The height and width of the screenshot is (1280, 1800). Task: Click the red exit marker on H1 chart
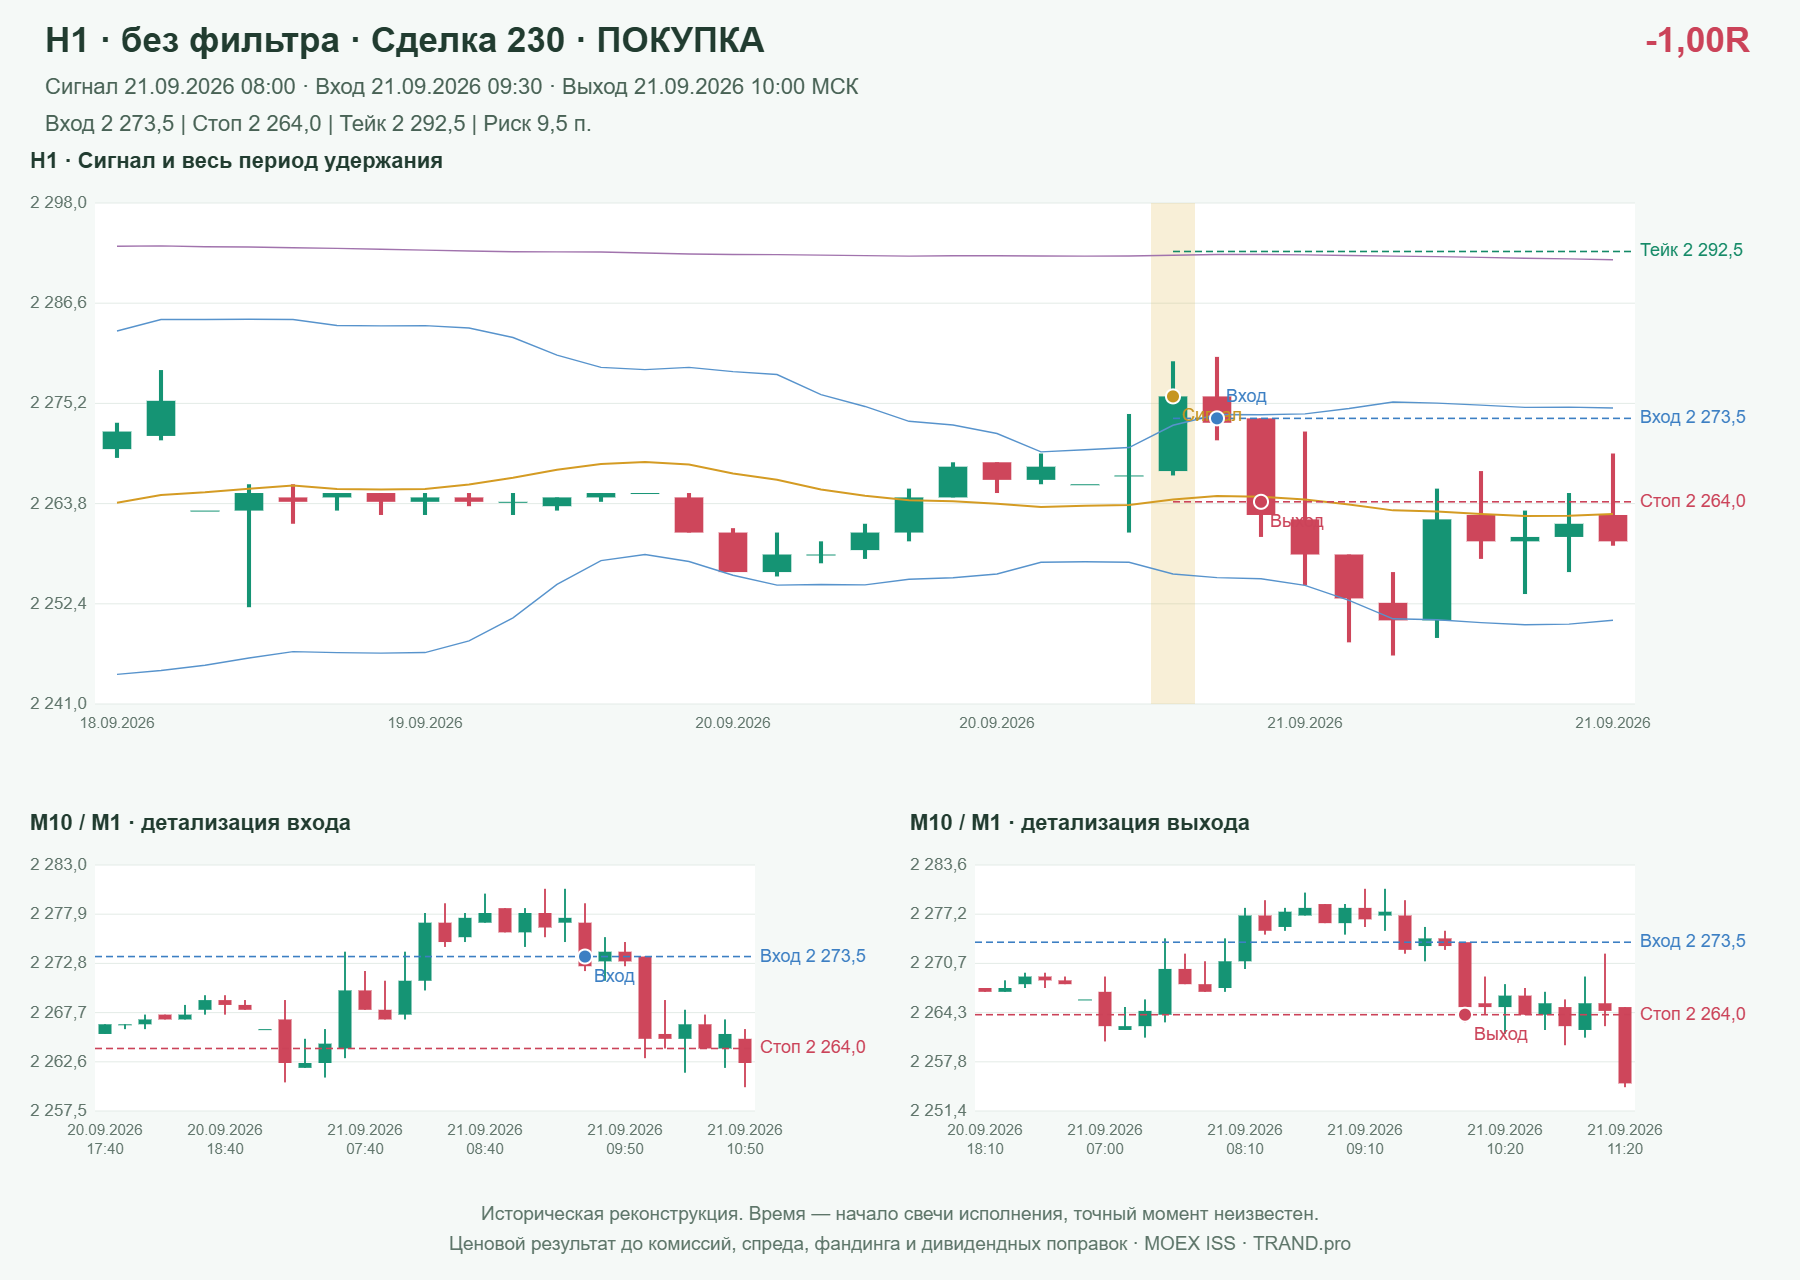click(x=1261, y=502)
